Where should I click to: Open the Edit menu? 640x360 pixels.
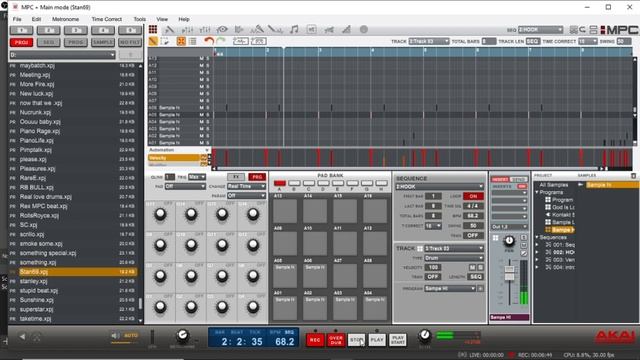pos(36,19)
